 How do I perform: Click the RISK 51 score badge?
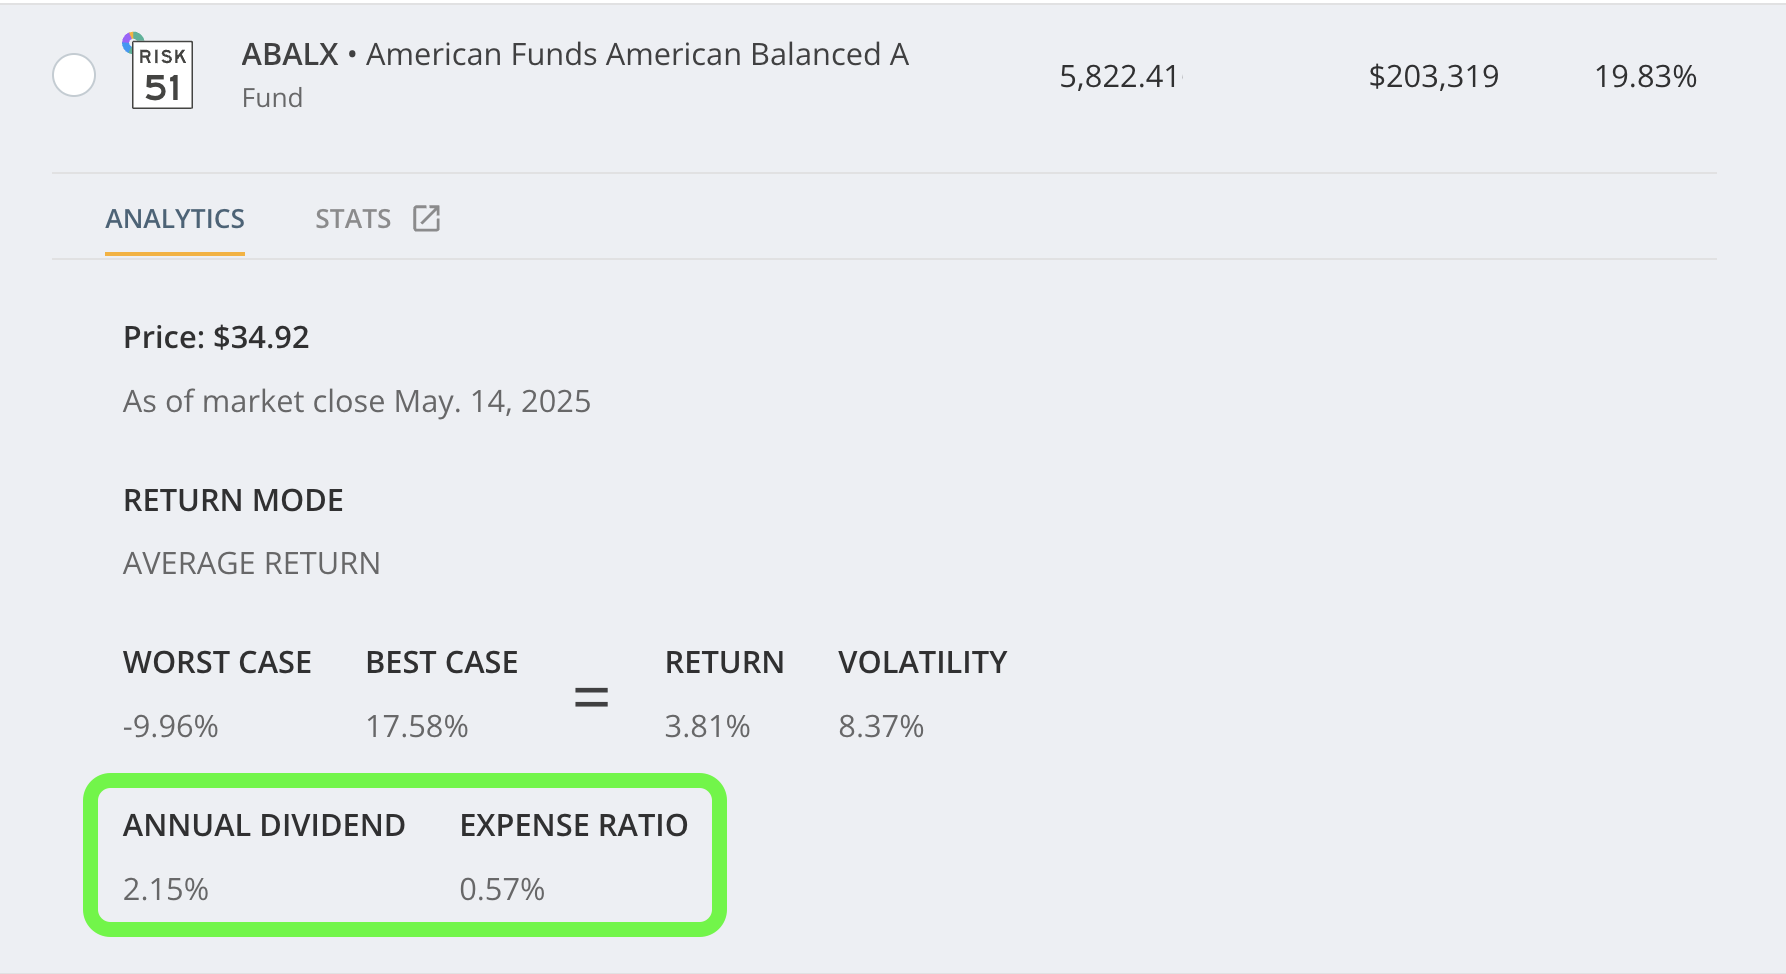(161, 75)
